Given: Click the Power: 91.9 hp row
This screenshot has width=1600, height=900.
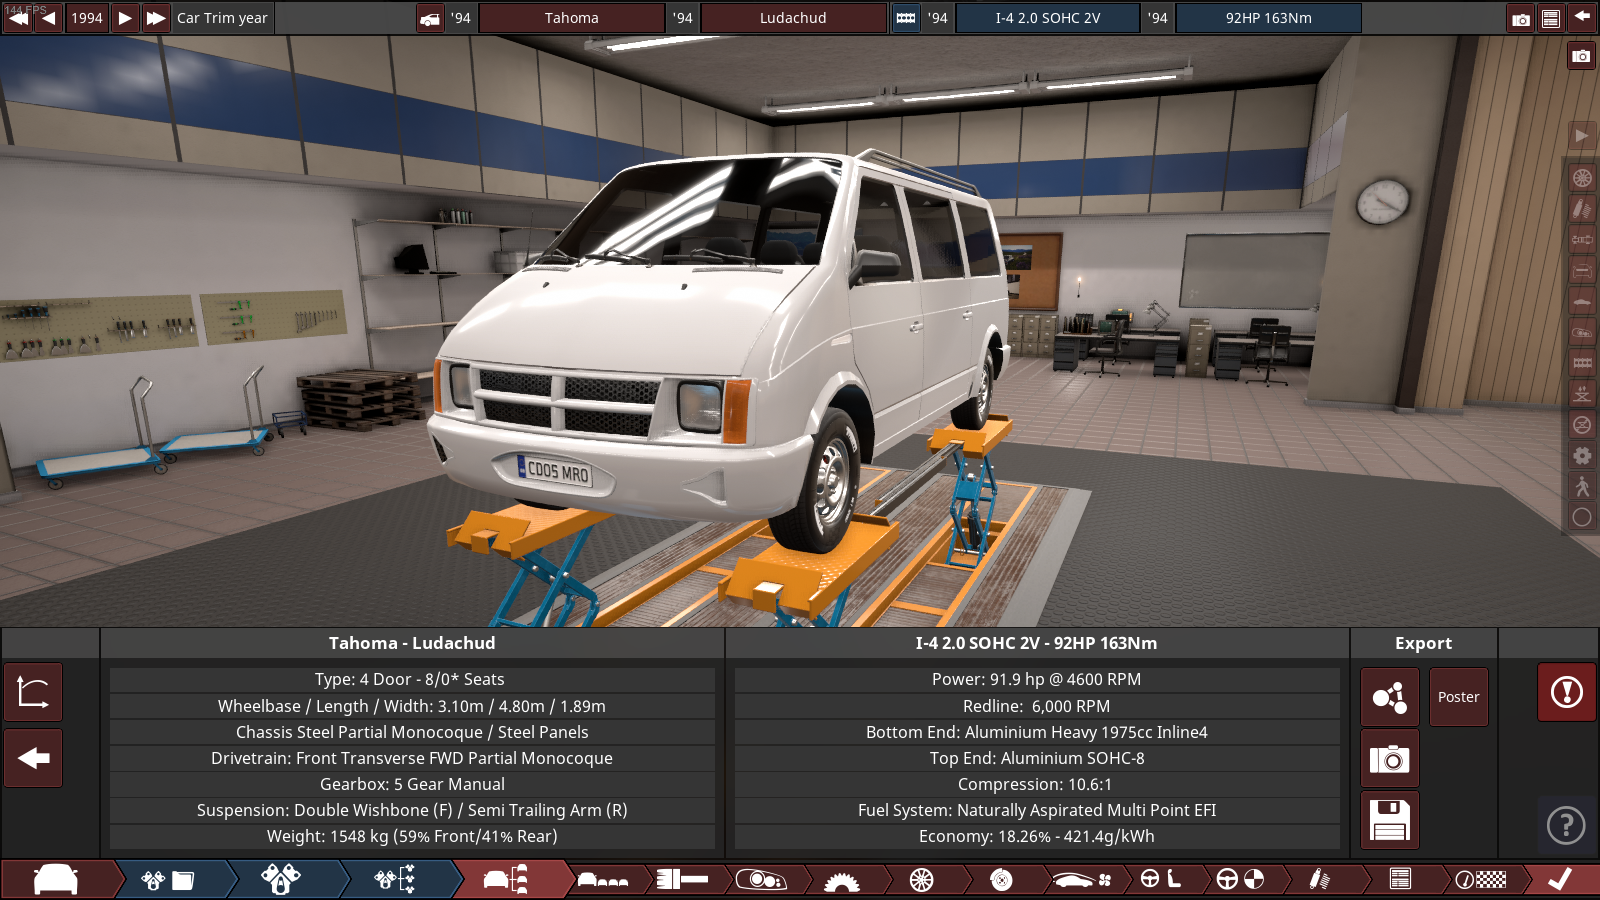Looking at the screenshot, I should pyautogui.click(x=1037, y=679).
